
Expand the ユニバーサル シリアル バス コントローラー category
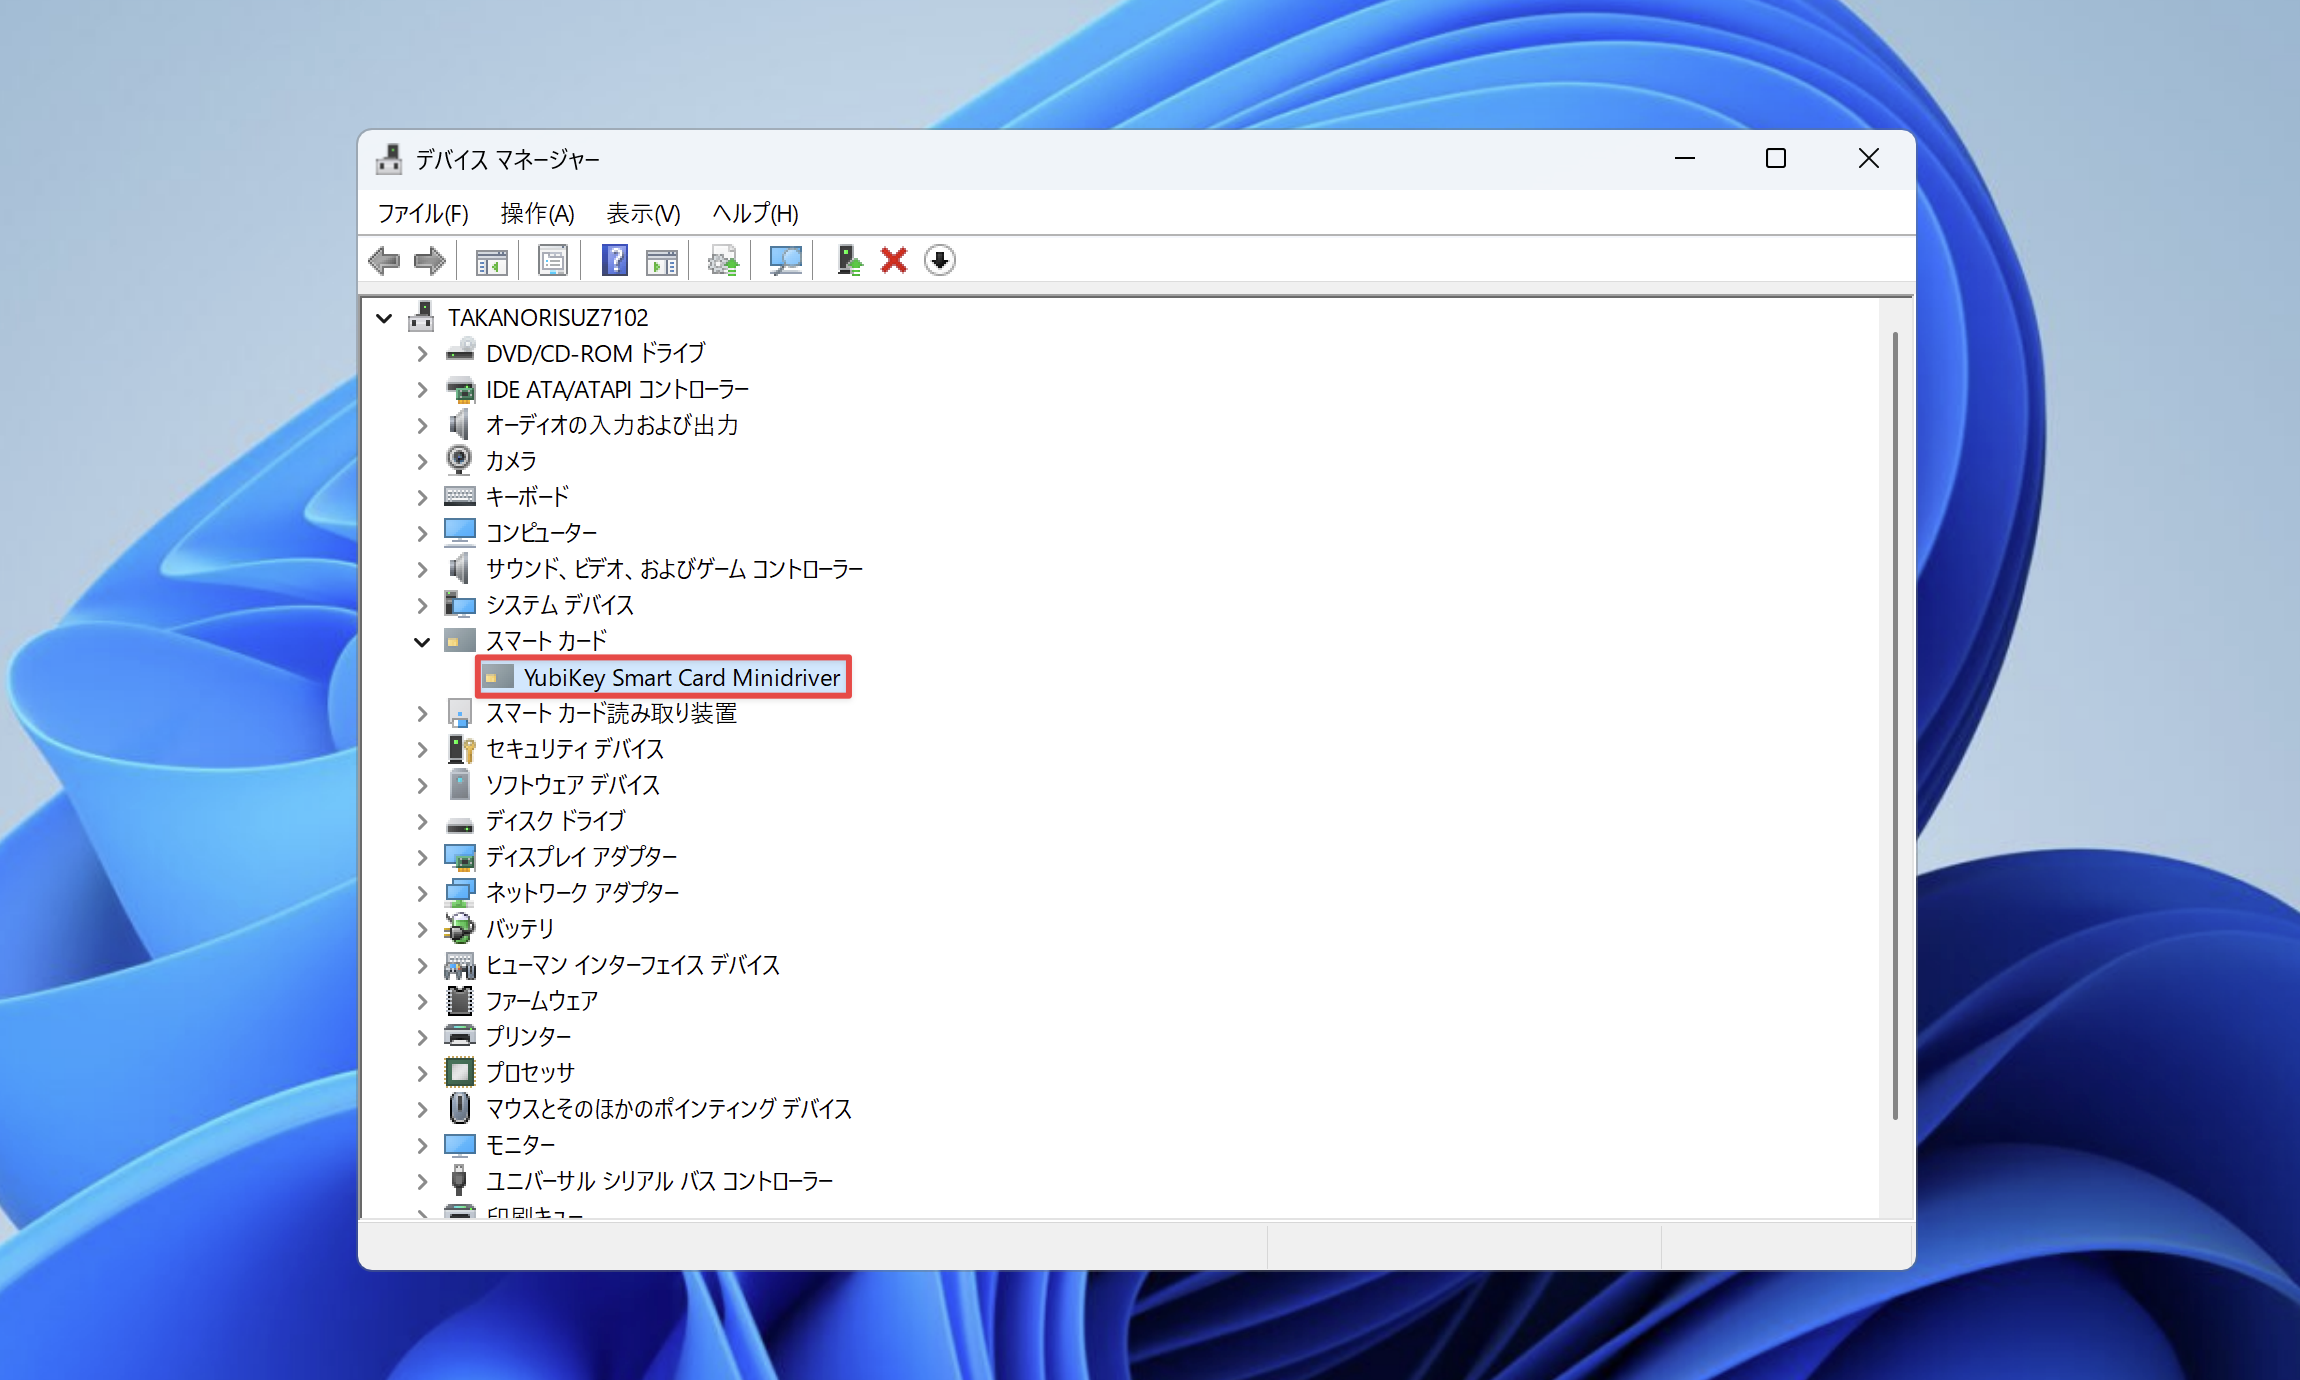click(422, 1182)
